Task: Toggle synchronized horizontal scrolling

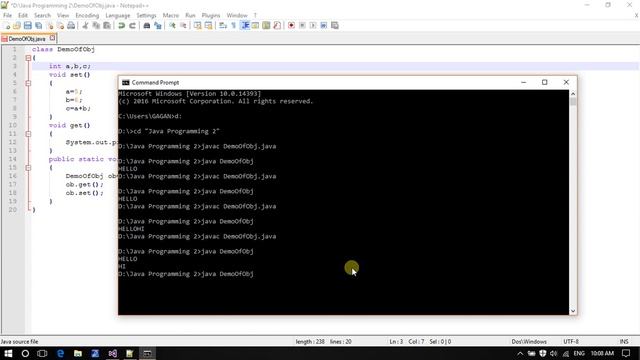Action: 209,25
